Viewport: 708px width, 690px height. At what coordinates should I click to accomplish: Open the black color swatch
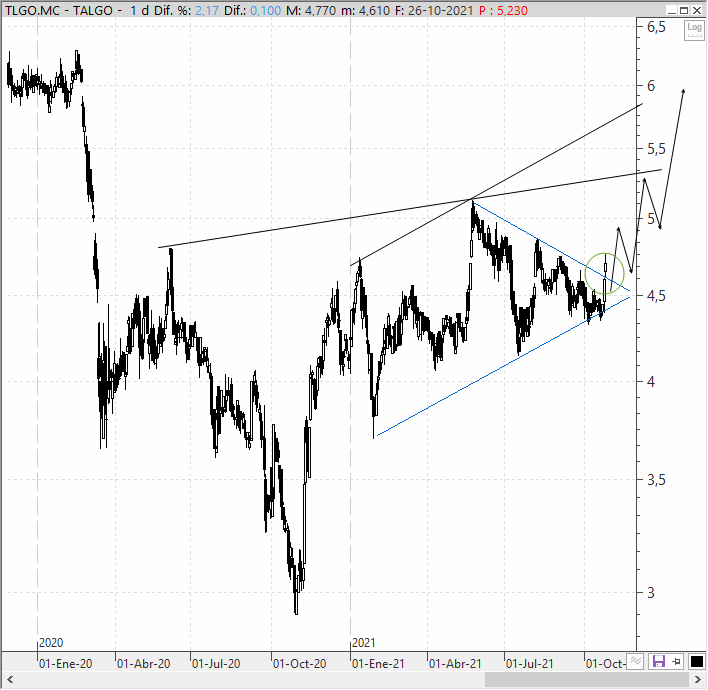pyautogui.click(x=697, y=662)
